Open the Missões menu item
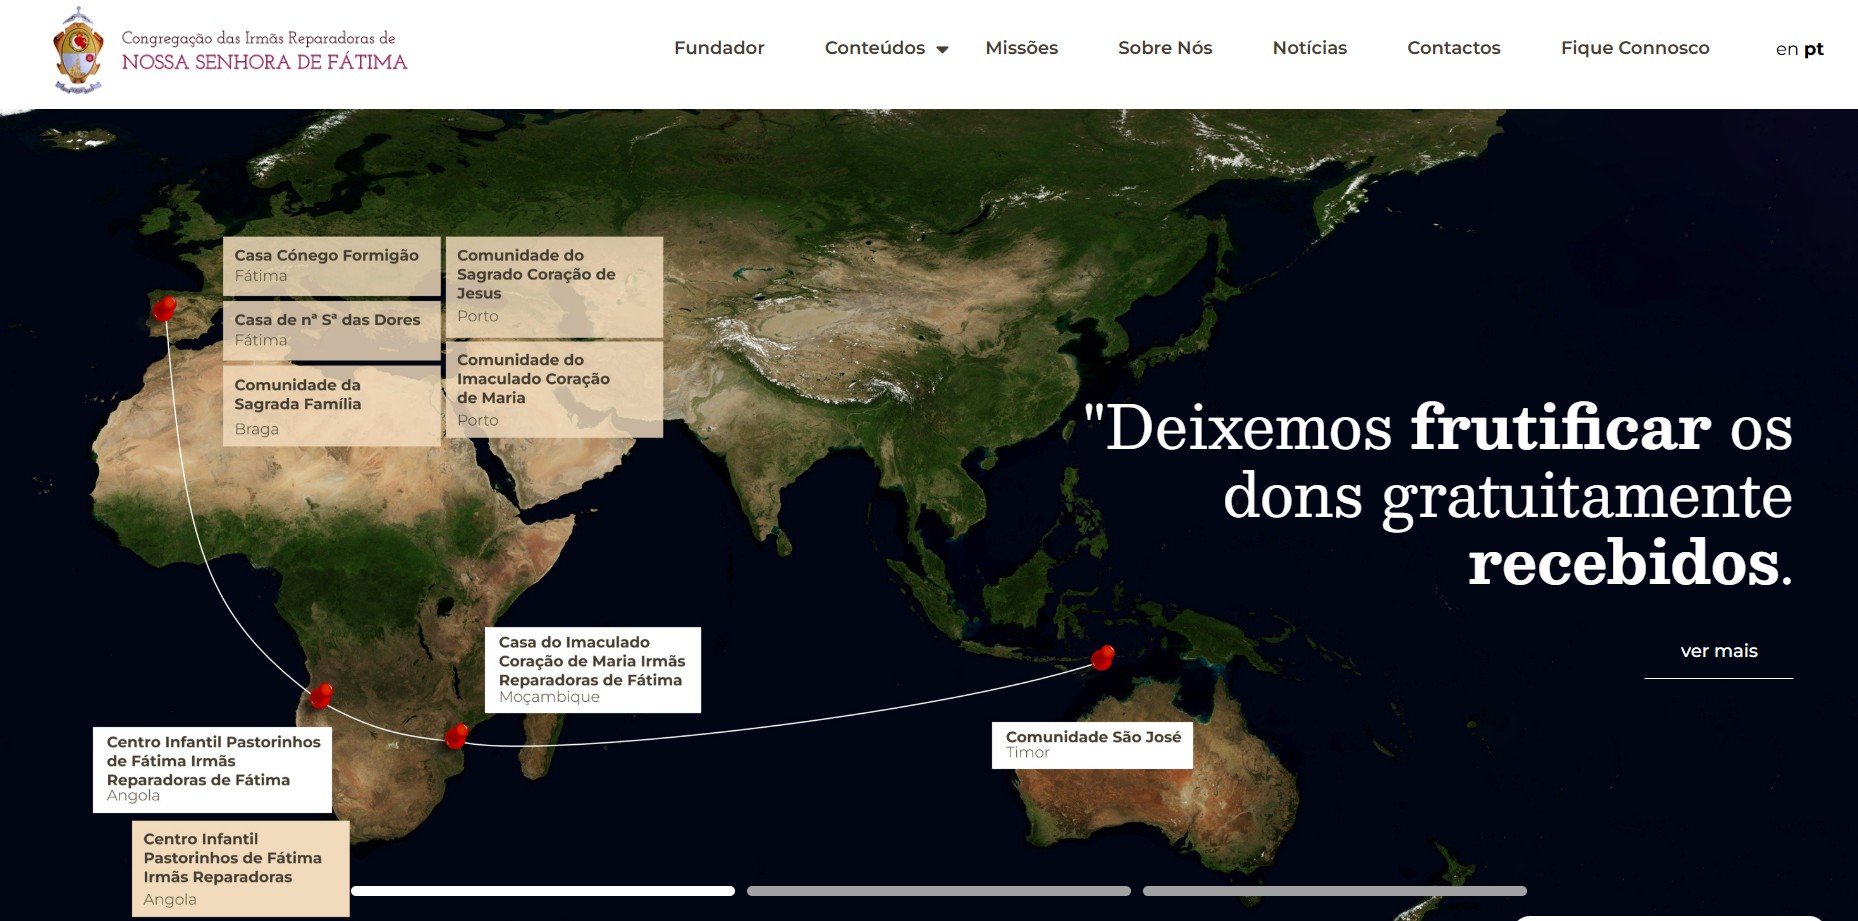This screenshot has width=1858, height=921. coord(1021,48)
